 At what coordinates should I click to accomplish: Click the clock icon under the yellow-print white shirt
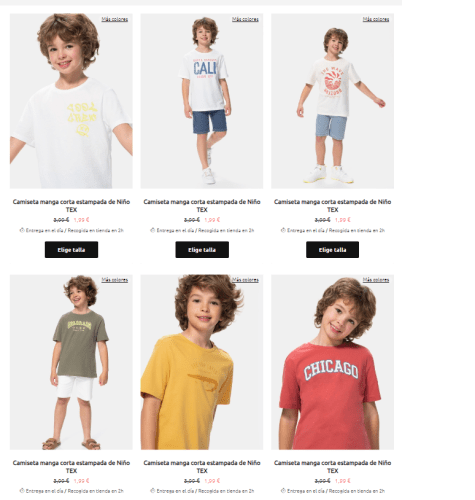(22, 230)
